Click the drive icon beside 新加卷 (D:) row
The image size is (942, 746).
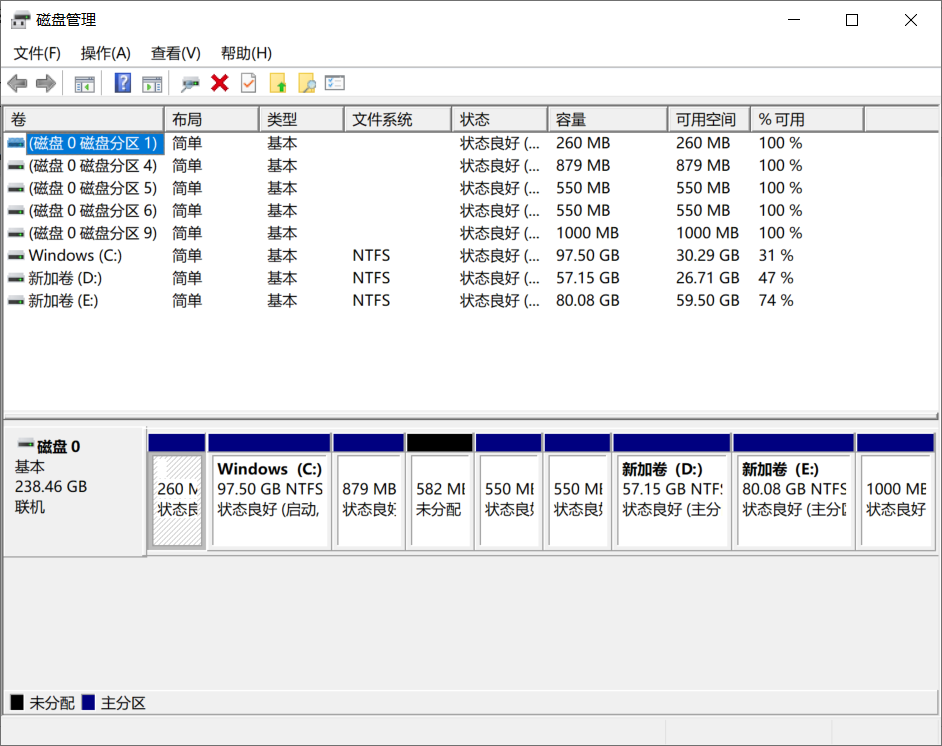(16, 279)
